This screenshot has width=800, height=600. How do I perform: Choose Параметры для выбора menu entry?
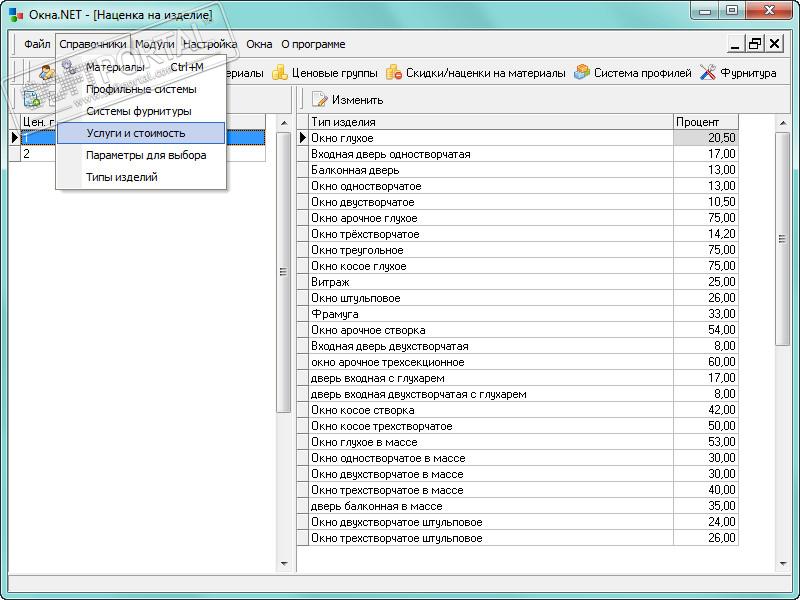[x=141, y=155]
